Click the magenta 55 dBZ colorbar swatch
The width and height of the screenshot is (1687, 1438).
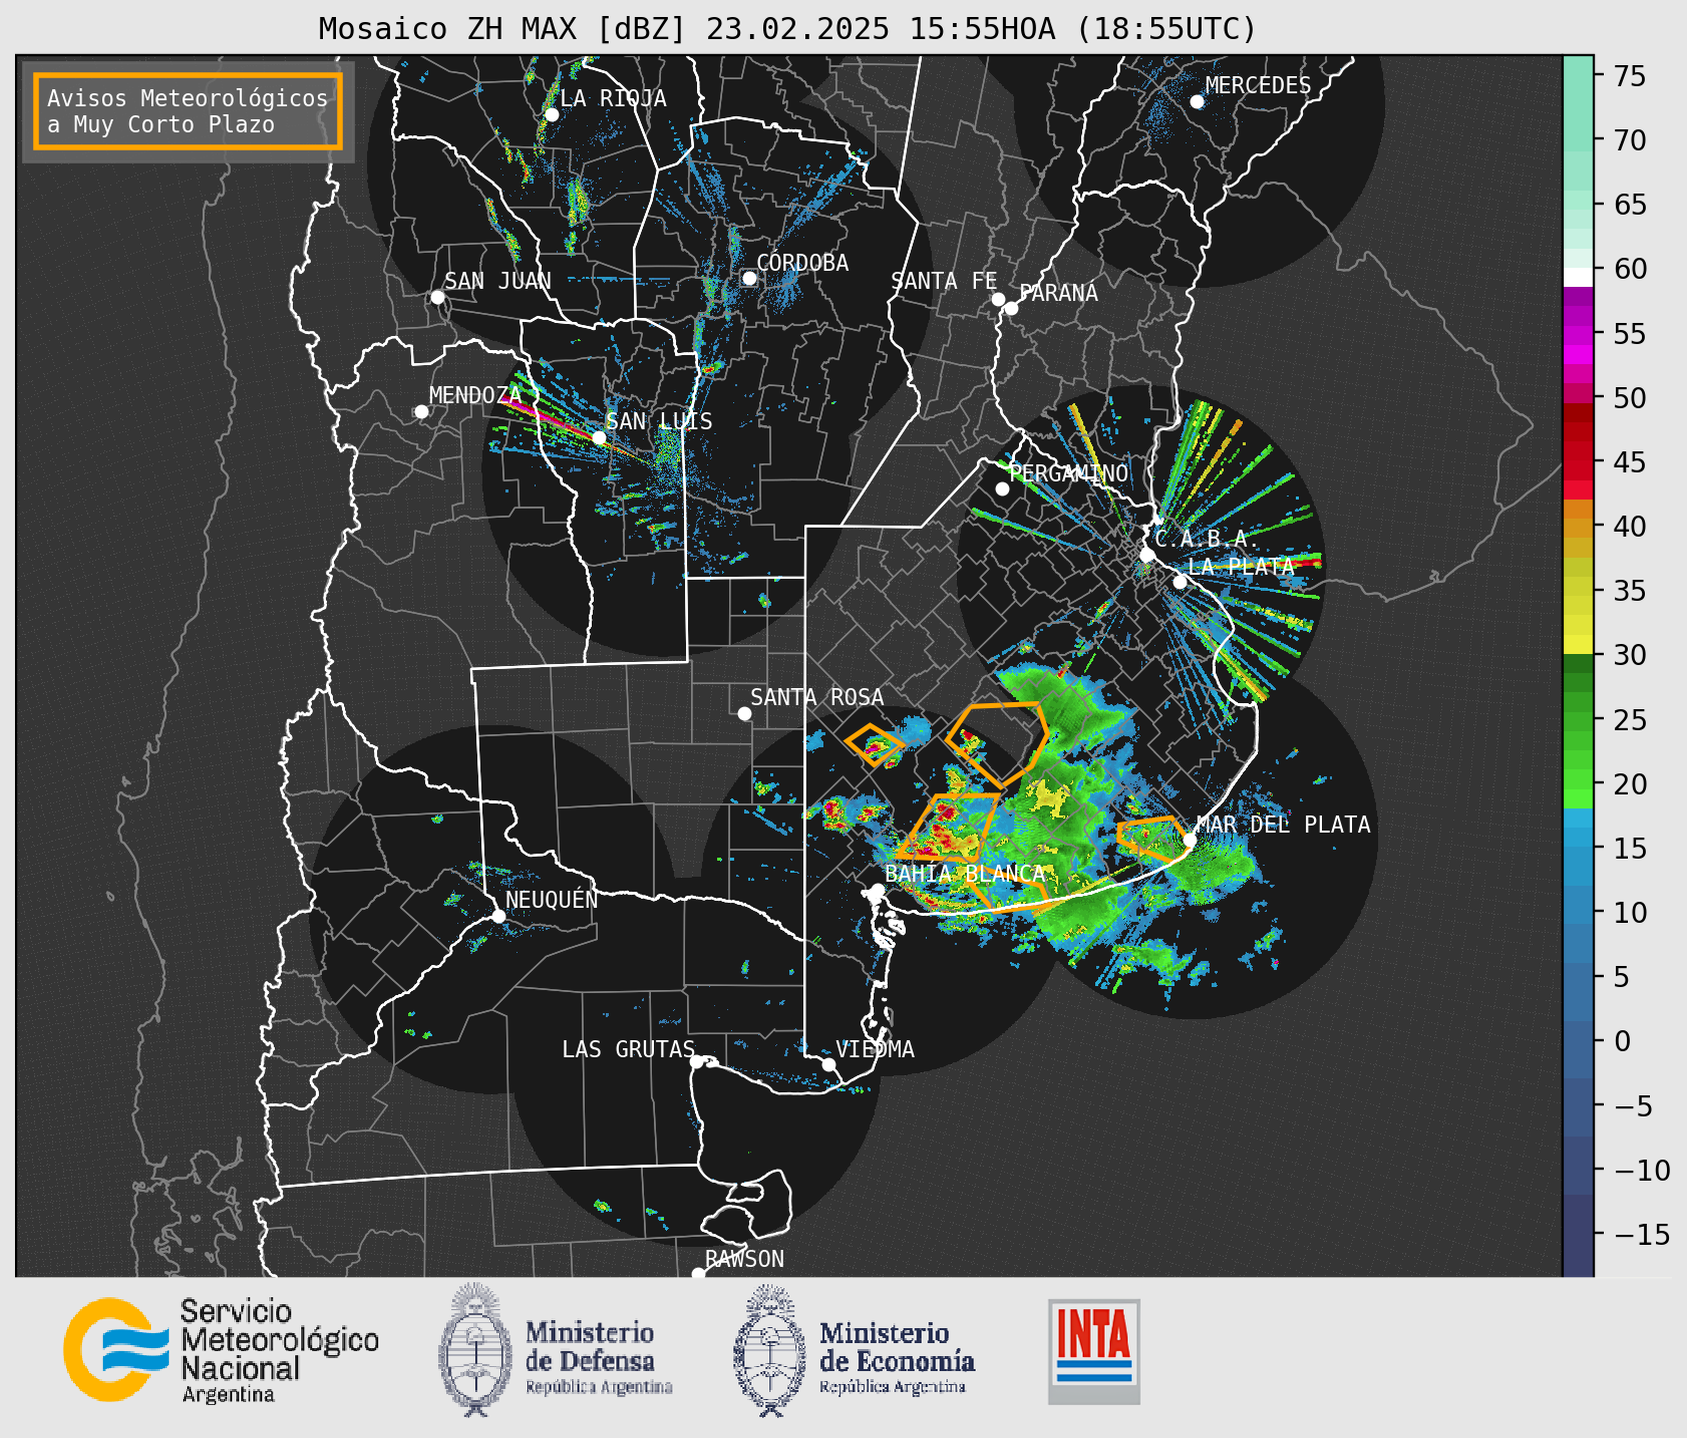point(1578,334)
